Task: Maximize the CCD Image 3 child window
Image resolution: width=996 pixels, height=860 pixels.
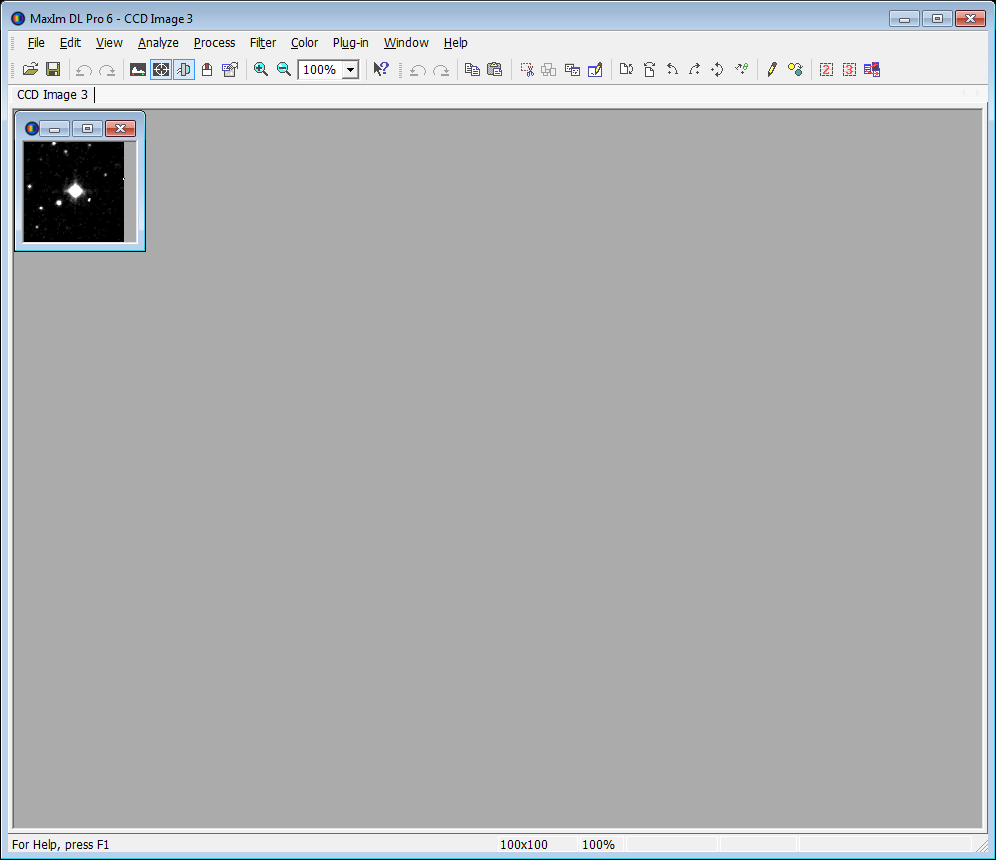Action: pyautogui.click(x=88, y=129)
